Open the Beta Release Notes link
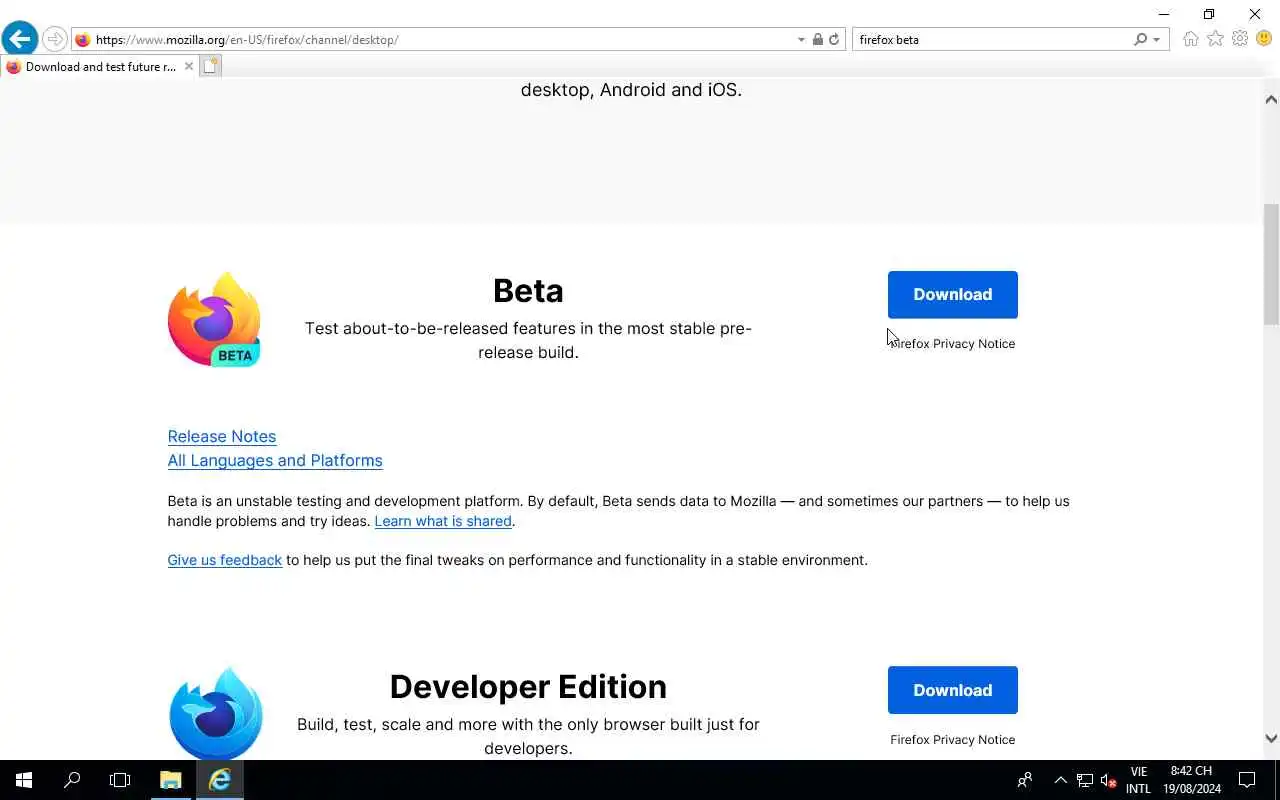This screenshot has height=800, width=1280. tap(222, 436)
